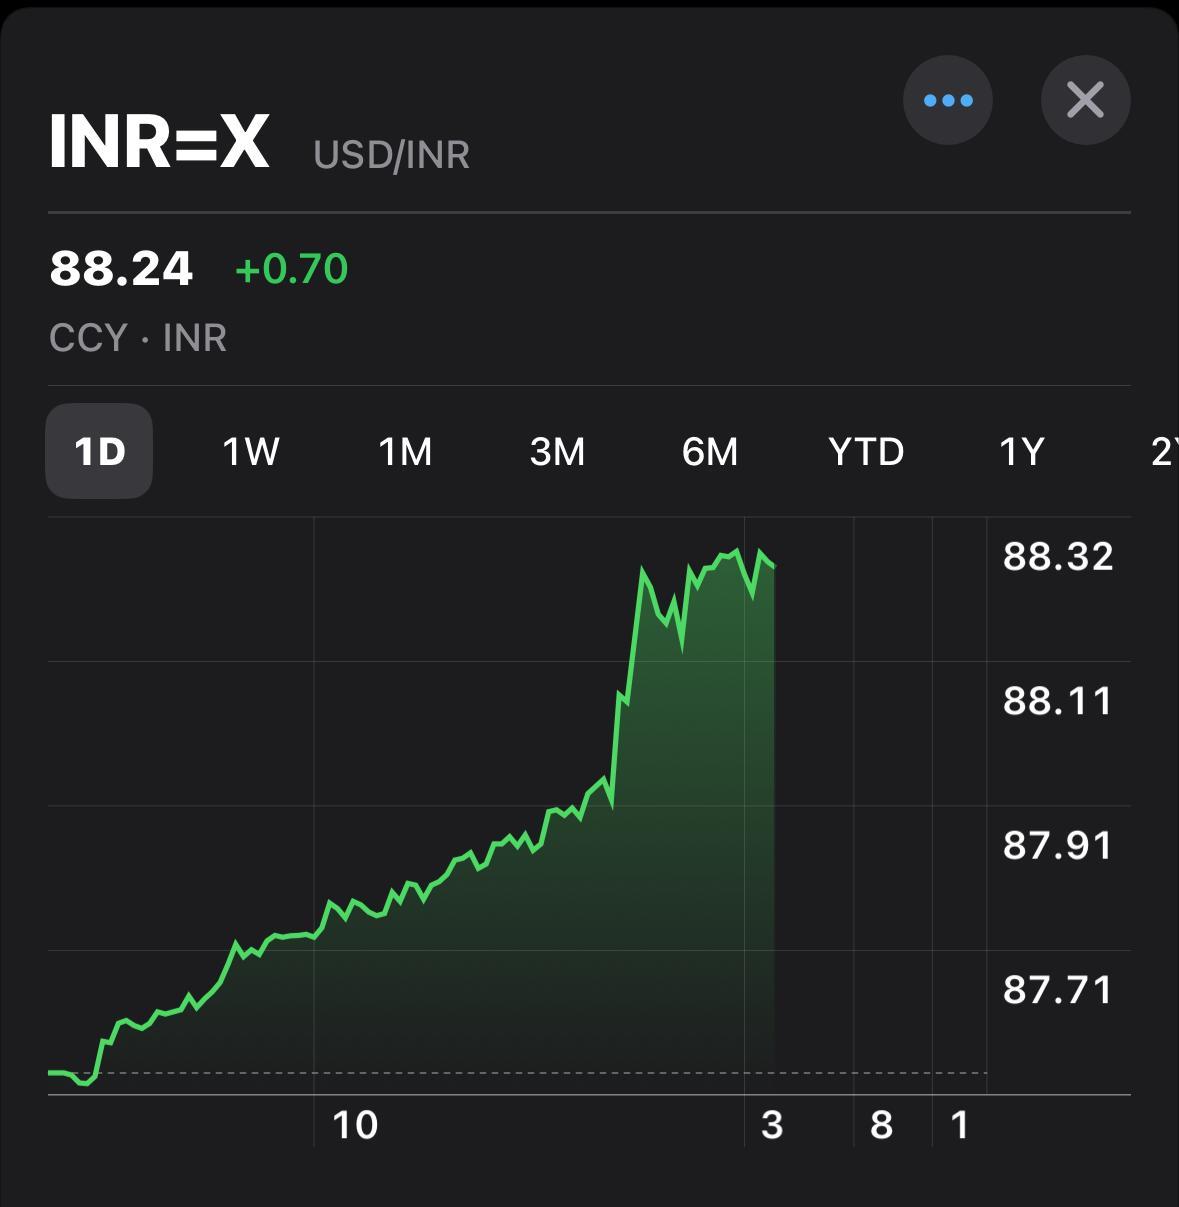The height and width of the screenshot is (1207, 1179).
Task: Click the 87.71 y-axis label
Action: pos(1058,990)
